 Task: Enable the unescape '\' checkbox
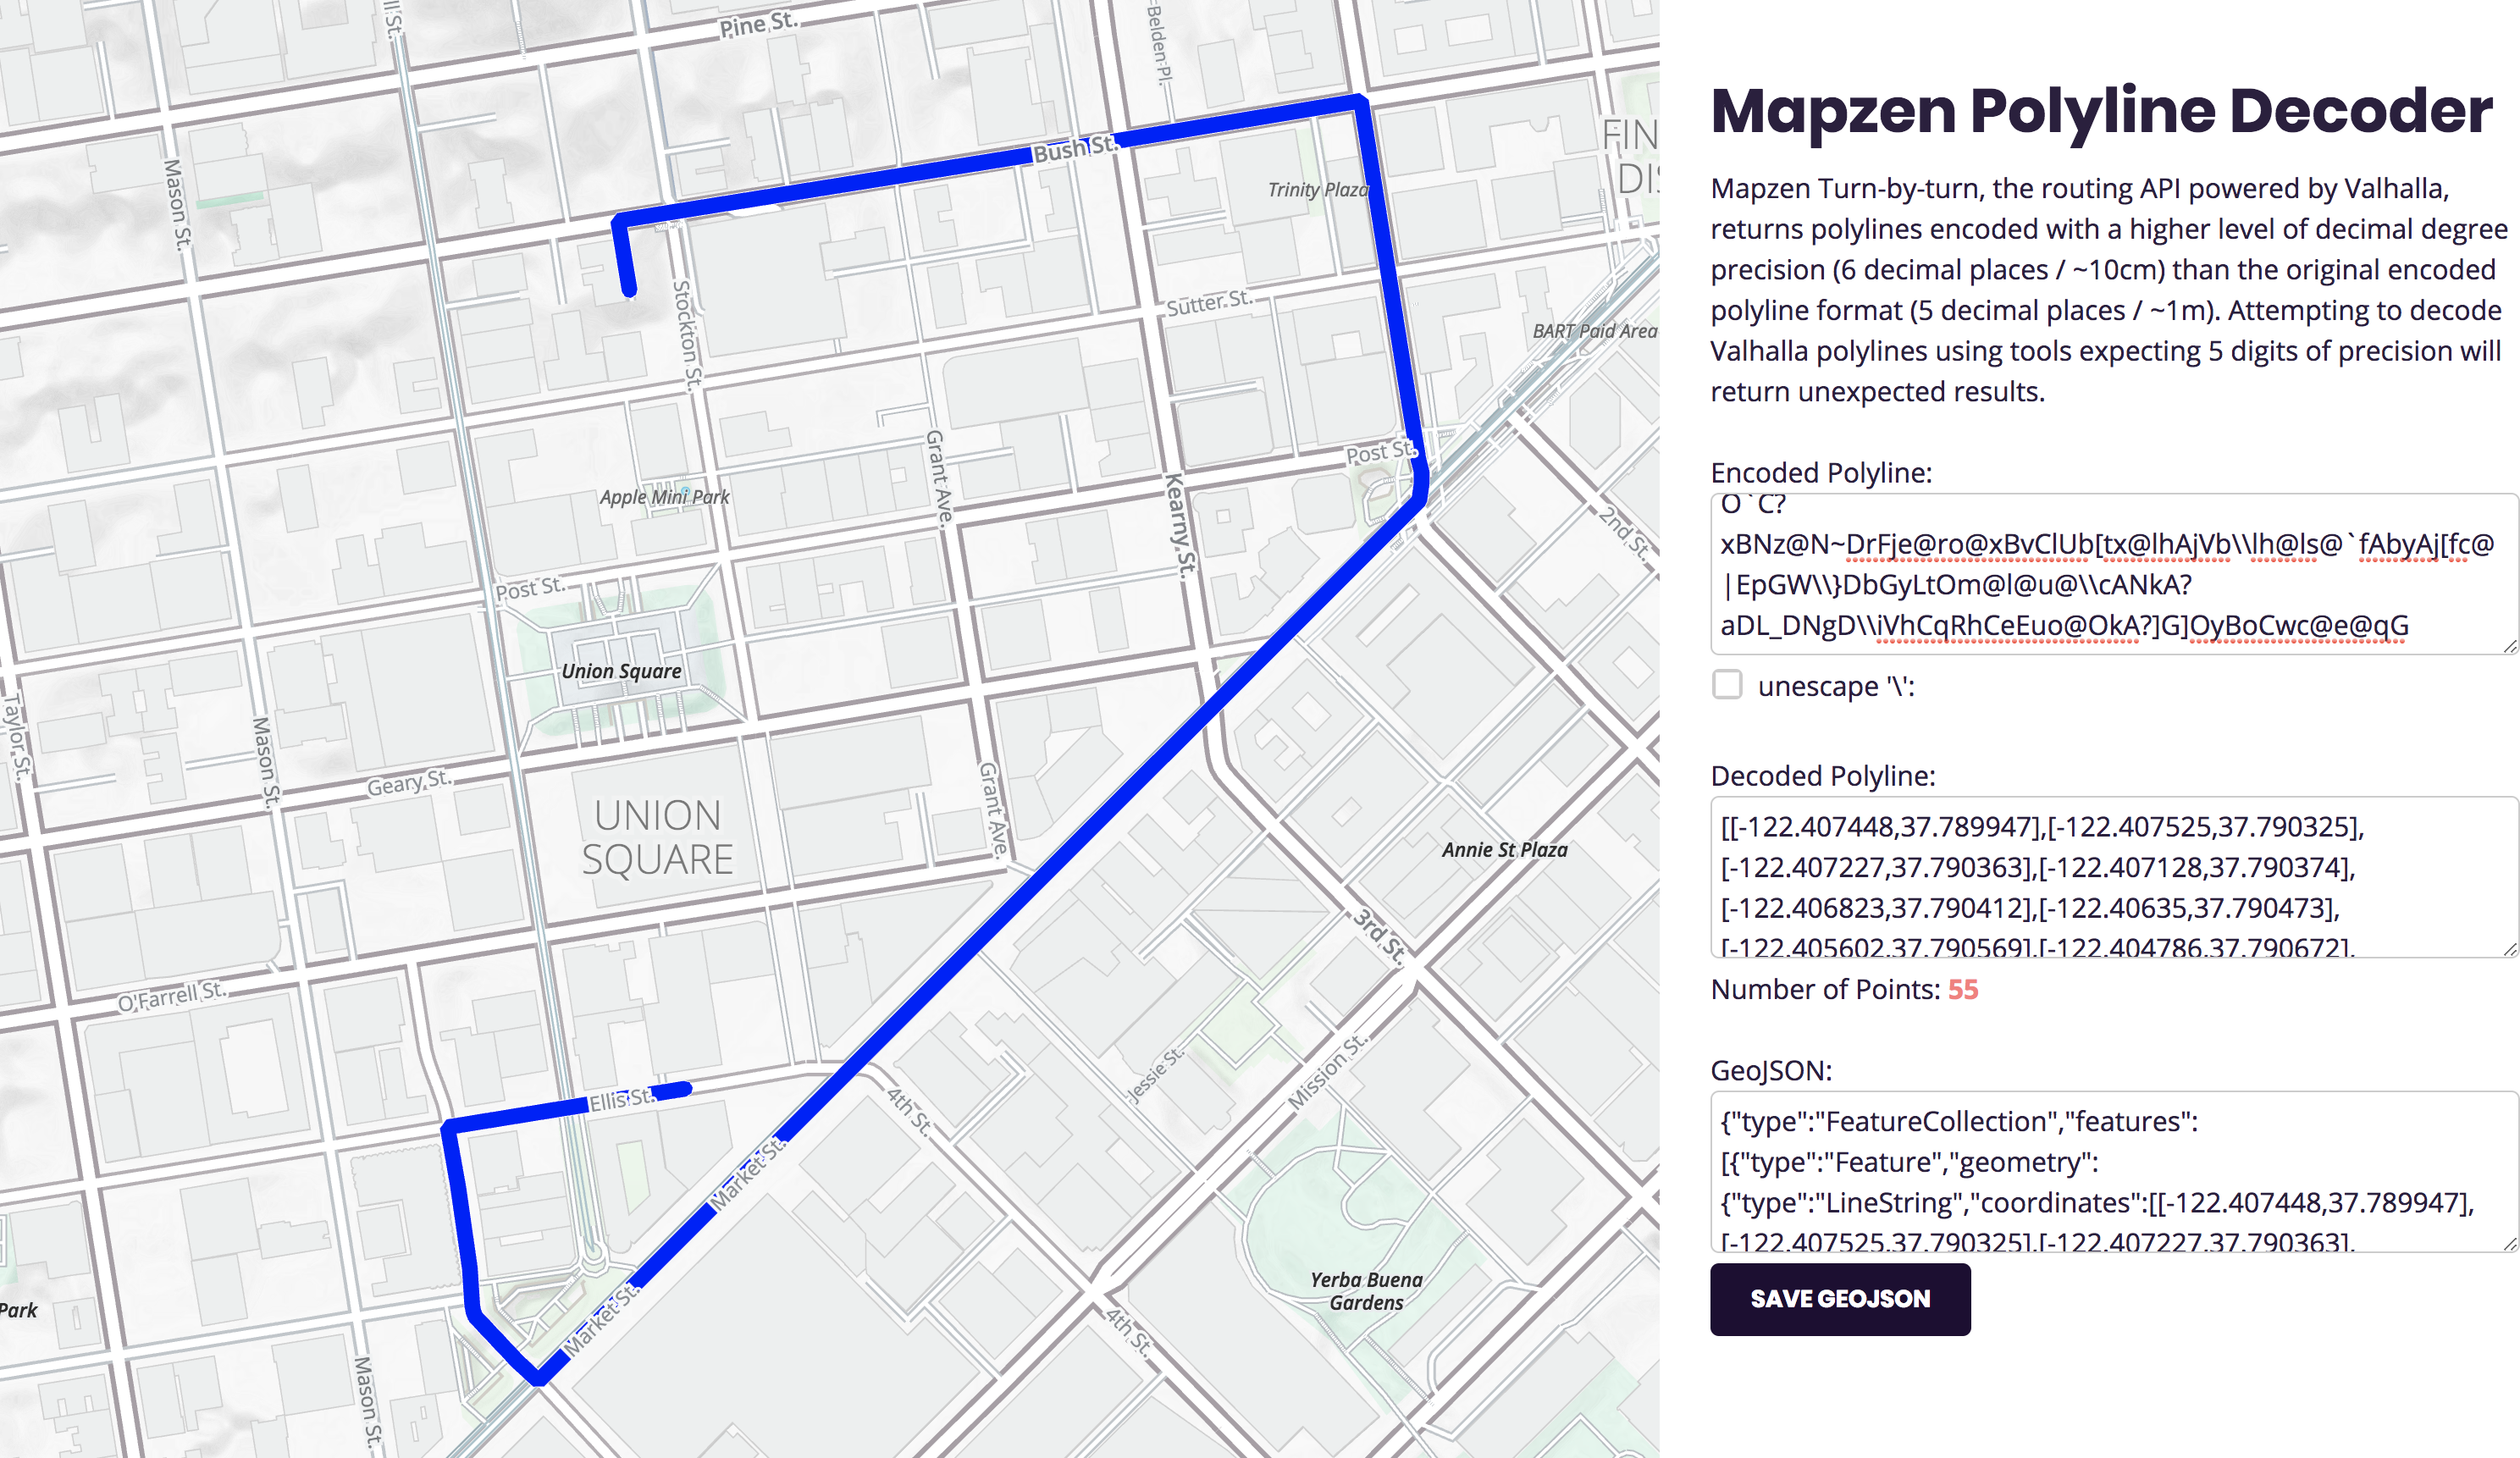pos(1727,685)
